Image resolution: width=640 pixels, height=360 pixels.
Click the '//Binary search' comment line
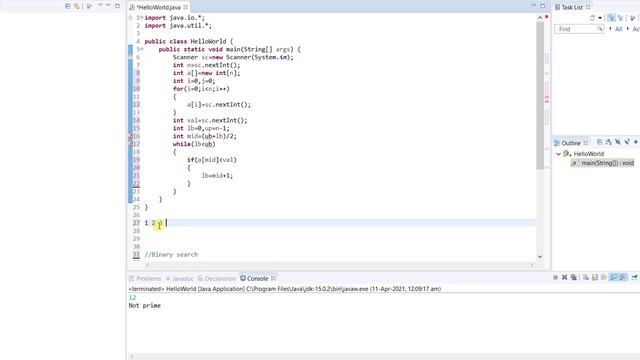[171, 255]
